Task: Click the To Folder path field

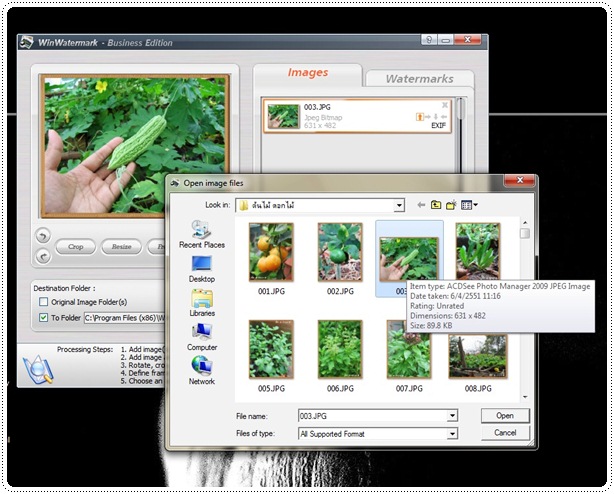Action: (125, 317)
